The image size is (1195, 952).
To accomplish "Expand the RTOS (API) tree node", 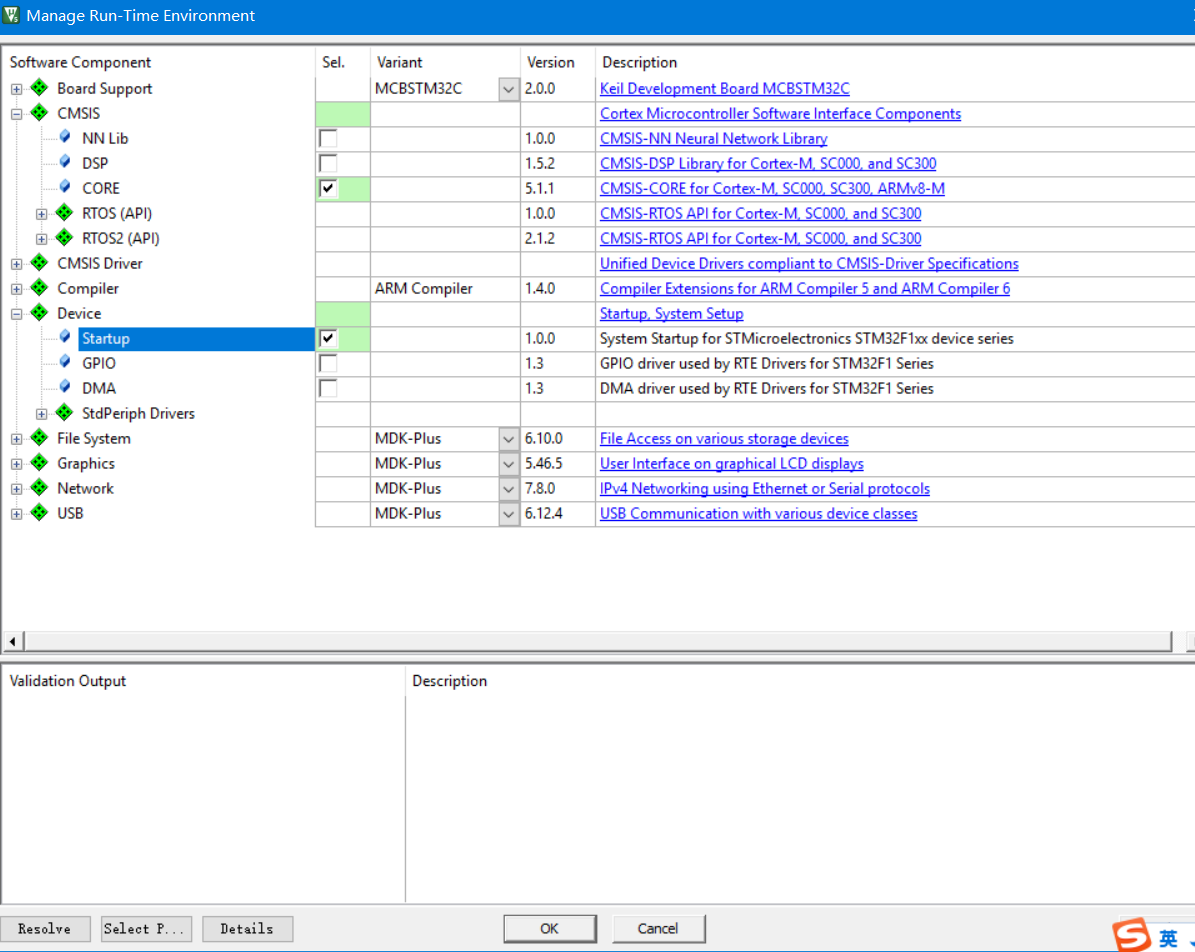I will (x=41, y=214).
